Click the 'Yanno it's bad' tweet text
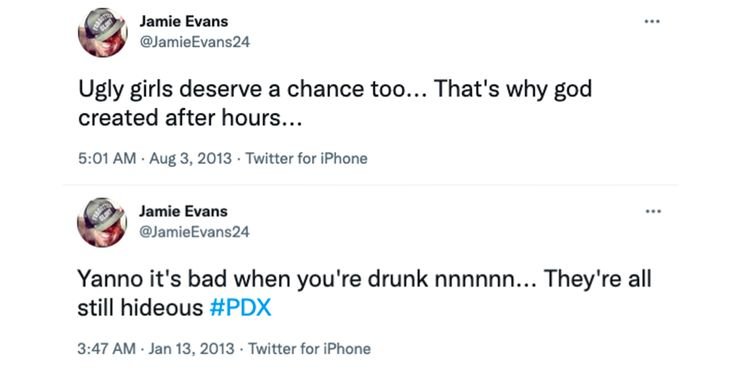 [364, 293]
